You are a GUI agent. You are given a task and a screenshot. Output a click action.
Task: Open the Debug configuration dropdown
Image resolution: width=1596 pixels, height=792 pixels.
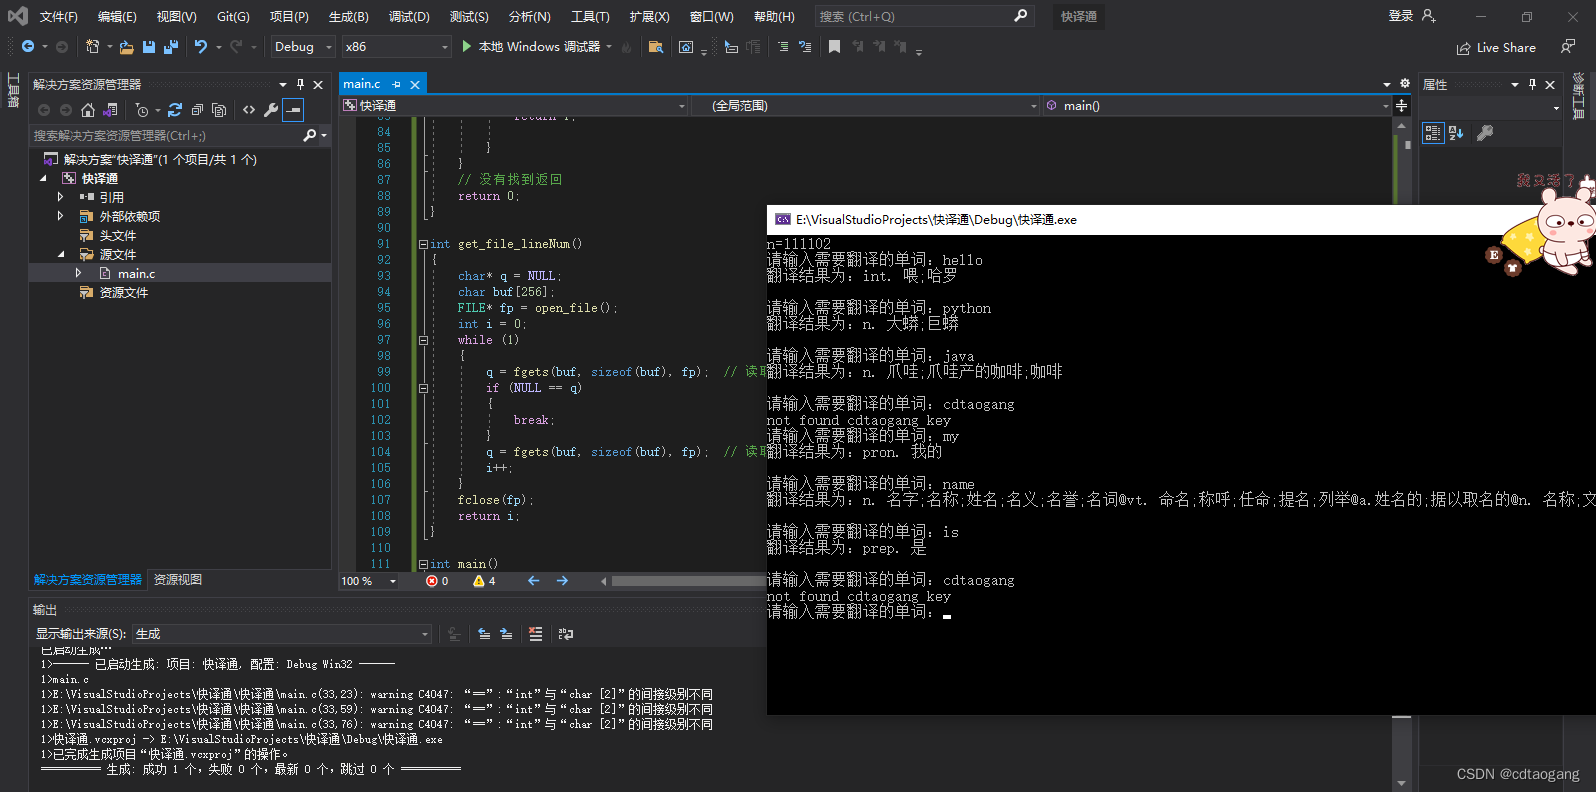303,47
